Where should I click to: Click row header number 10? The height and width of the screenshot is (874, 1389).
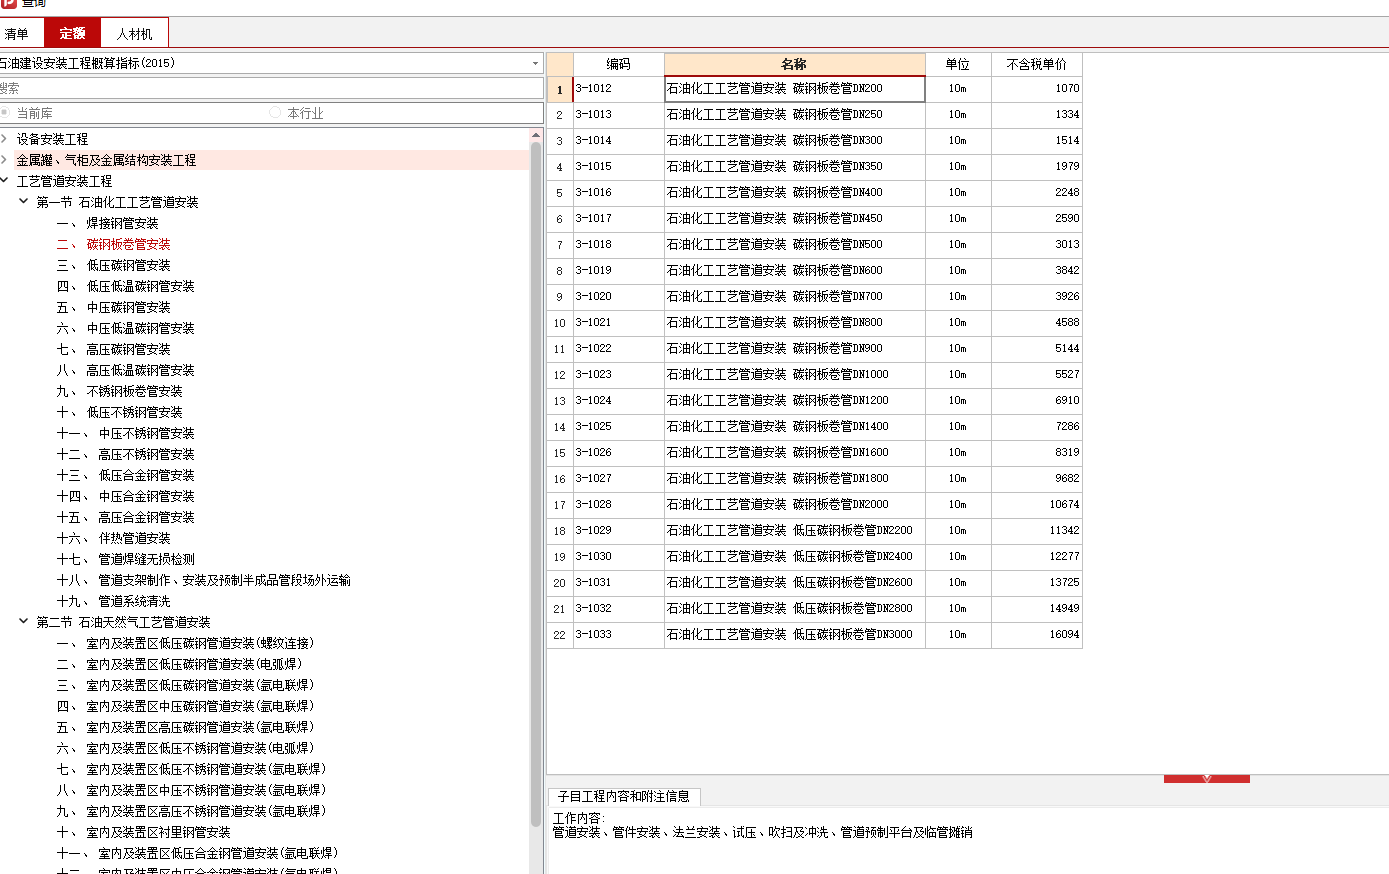point(560,323)
